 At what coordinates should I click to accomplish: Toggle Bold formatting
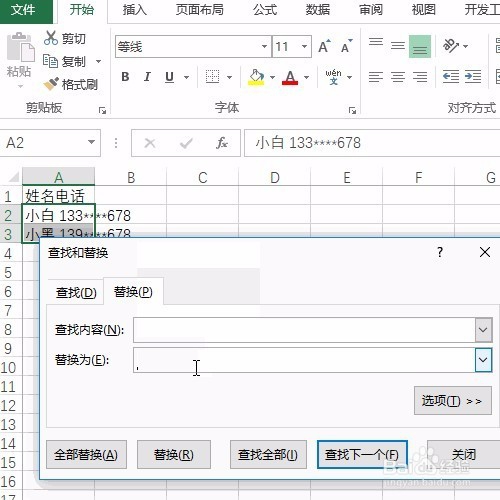(125, 77)
